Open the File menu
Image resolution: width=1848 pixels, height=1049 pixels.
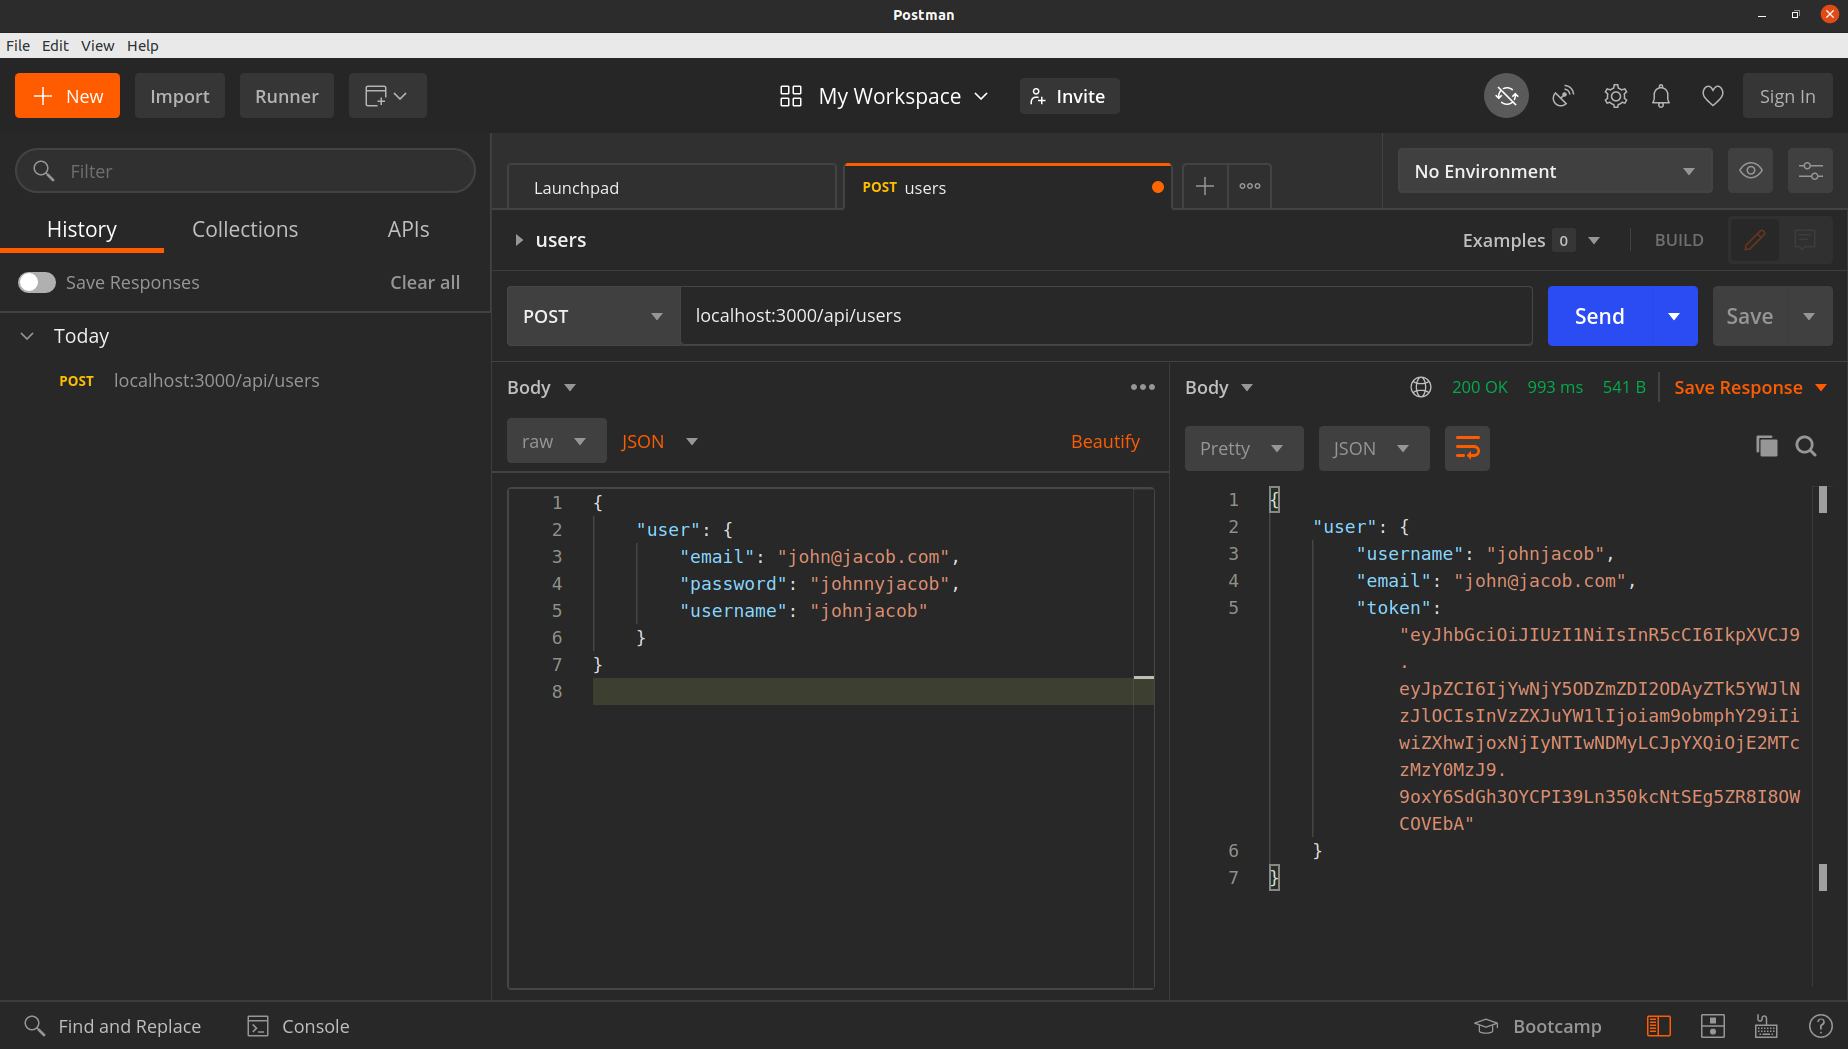point(17,45)
